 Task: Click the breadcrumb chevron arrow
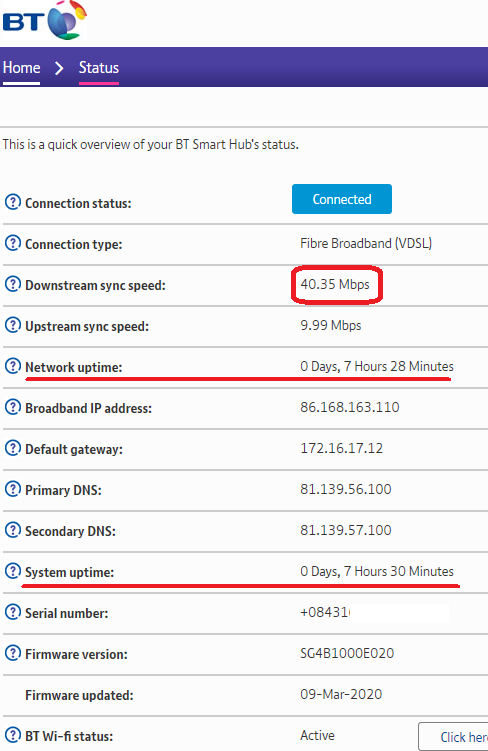[x=59, y=68]
